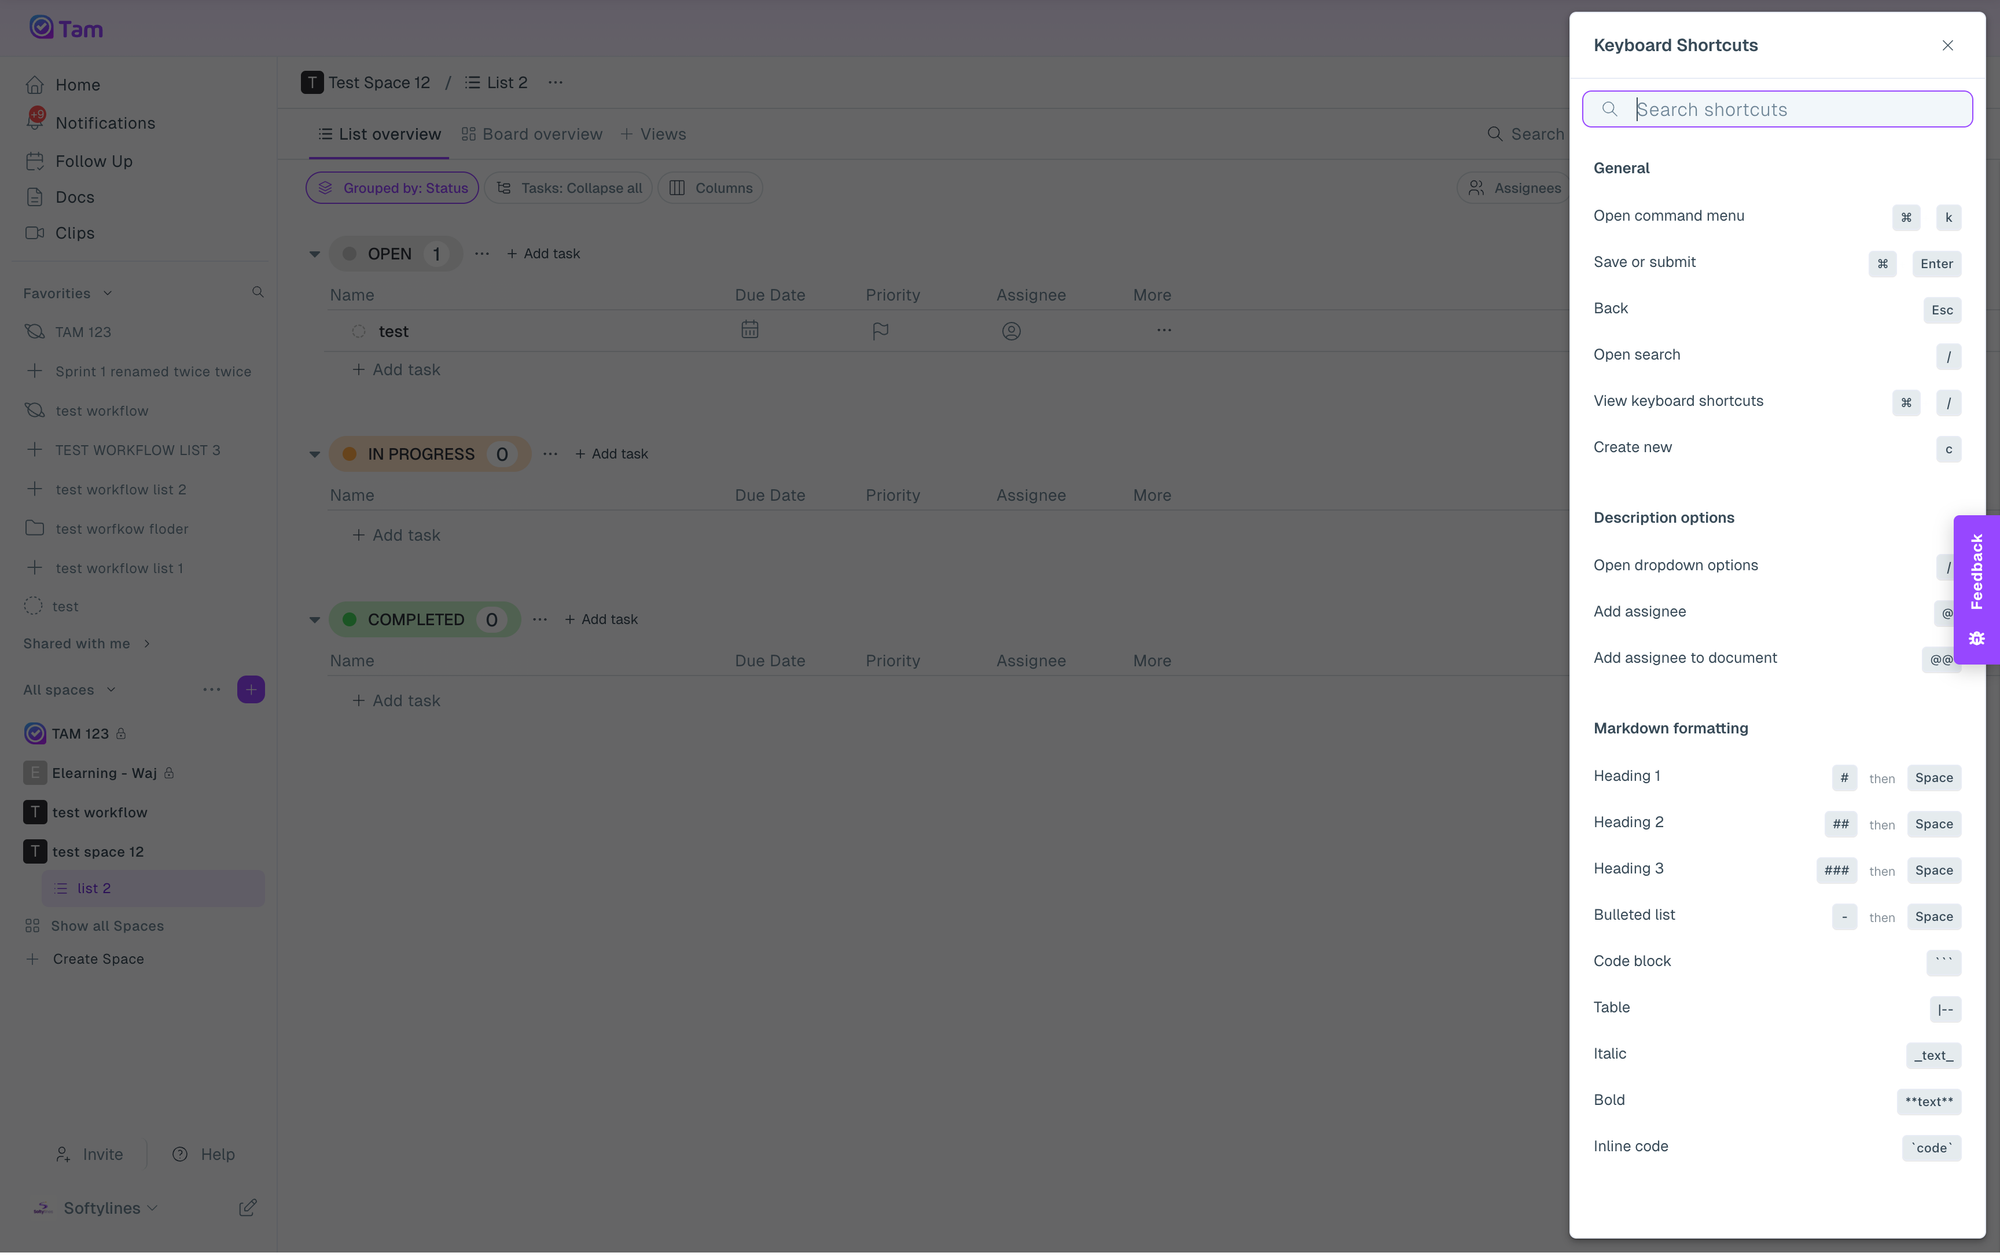Image resolution: width=2000 pixels, height=1255 pixels.
Task: Open Clips from the sidebar
Action: [x=74, y=233]
